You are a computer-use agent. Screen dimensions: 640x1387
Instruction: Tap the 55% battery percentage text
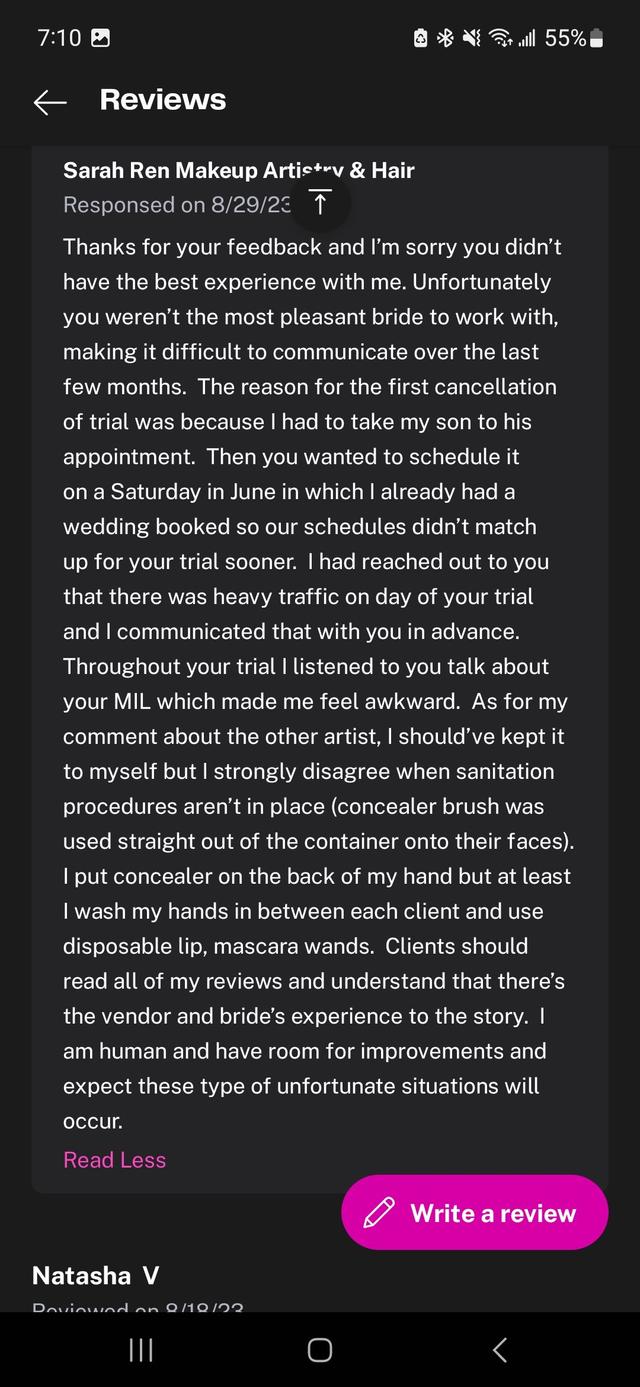[565, 39]
